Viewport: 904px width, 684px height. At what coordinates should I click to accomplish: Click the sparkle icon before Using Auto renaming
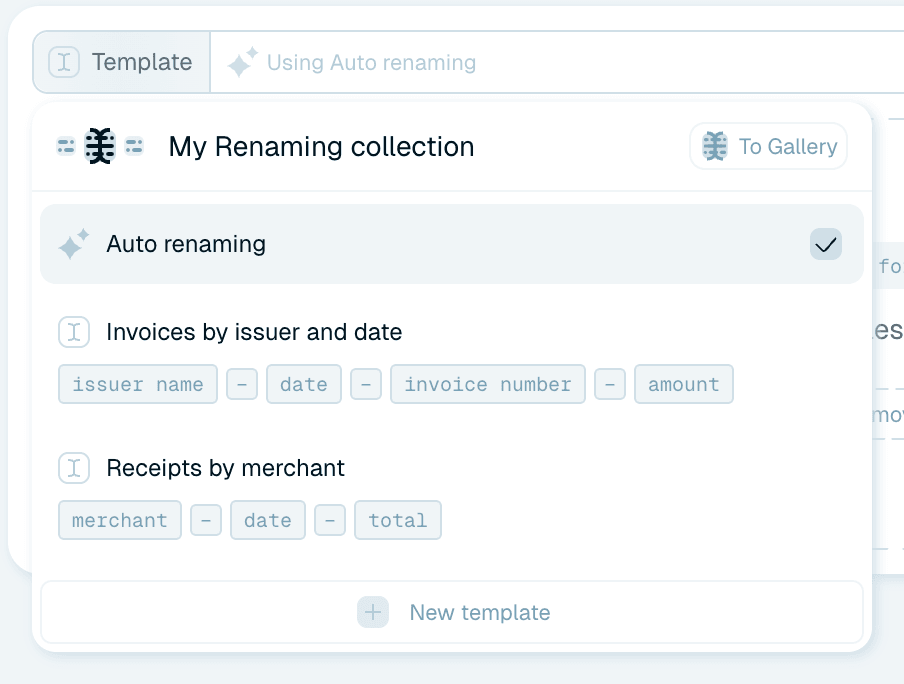[x=242, y=62]
